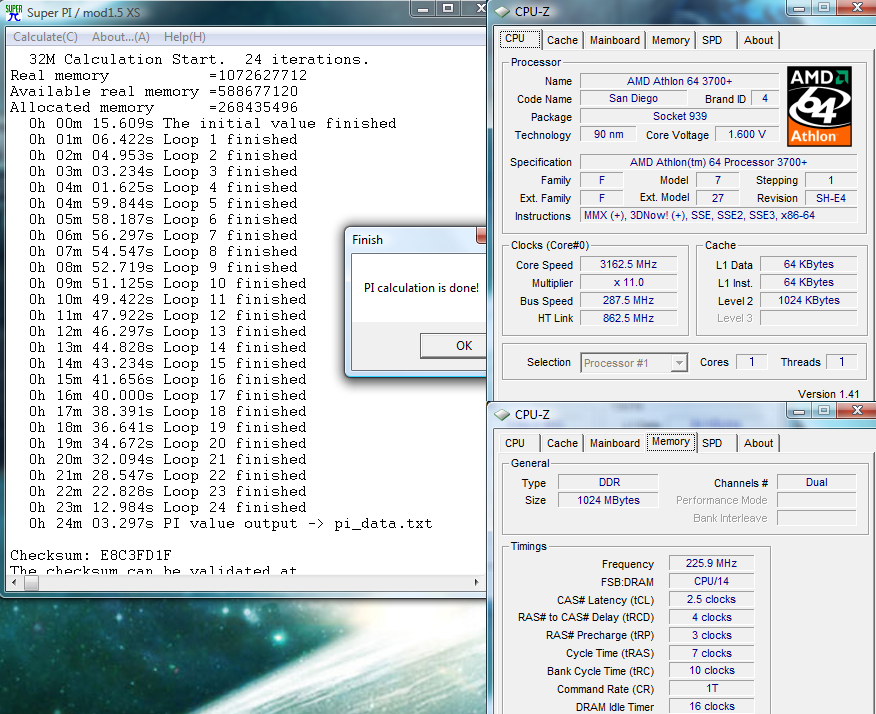Open Cache tab in lower CPU-Z window
The width and height of the screenshot is (876, 714).
click(562, 443)
